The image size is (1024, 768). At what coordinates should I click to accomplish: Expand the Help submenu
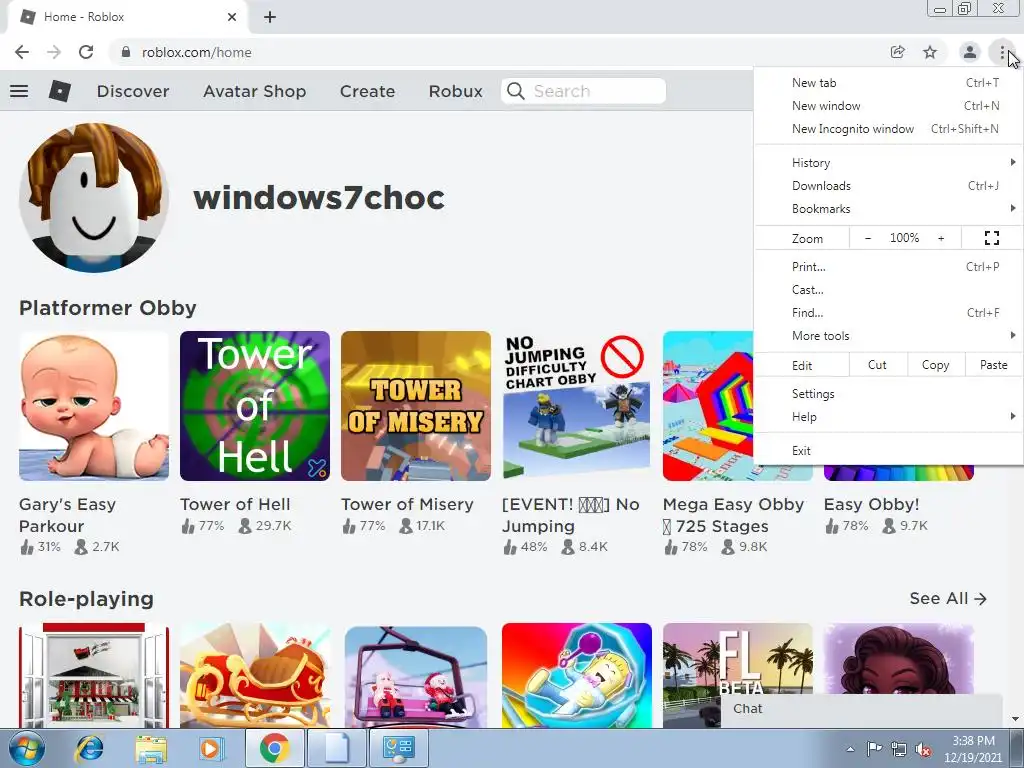coord(888,417)
